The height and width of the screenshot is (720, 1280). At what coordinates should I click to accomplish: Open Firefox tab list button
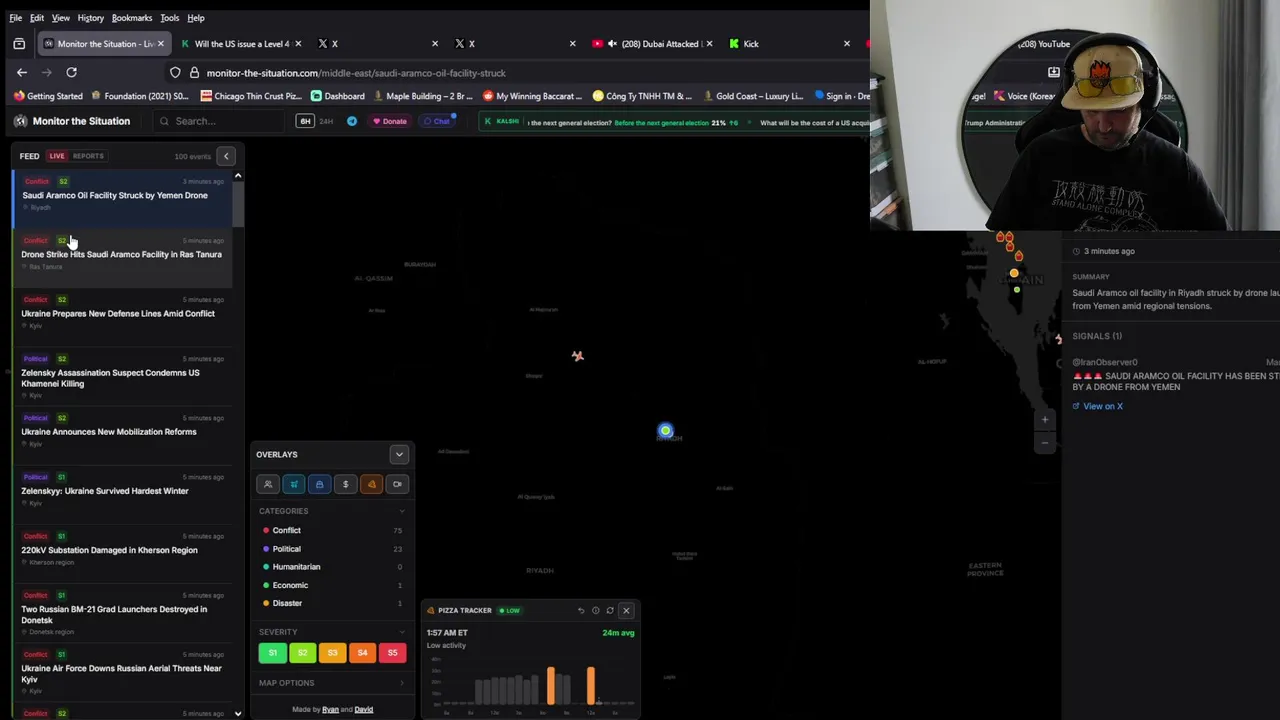point(19,44)
